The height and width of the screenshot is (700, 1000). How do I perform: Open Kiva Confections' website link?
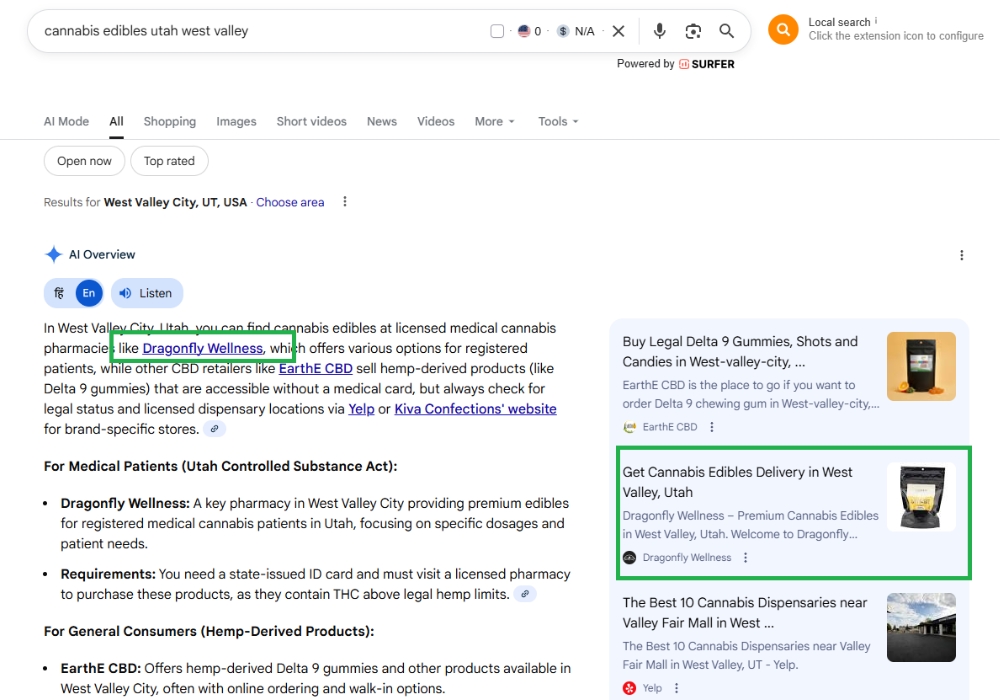coord(475,409)
